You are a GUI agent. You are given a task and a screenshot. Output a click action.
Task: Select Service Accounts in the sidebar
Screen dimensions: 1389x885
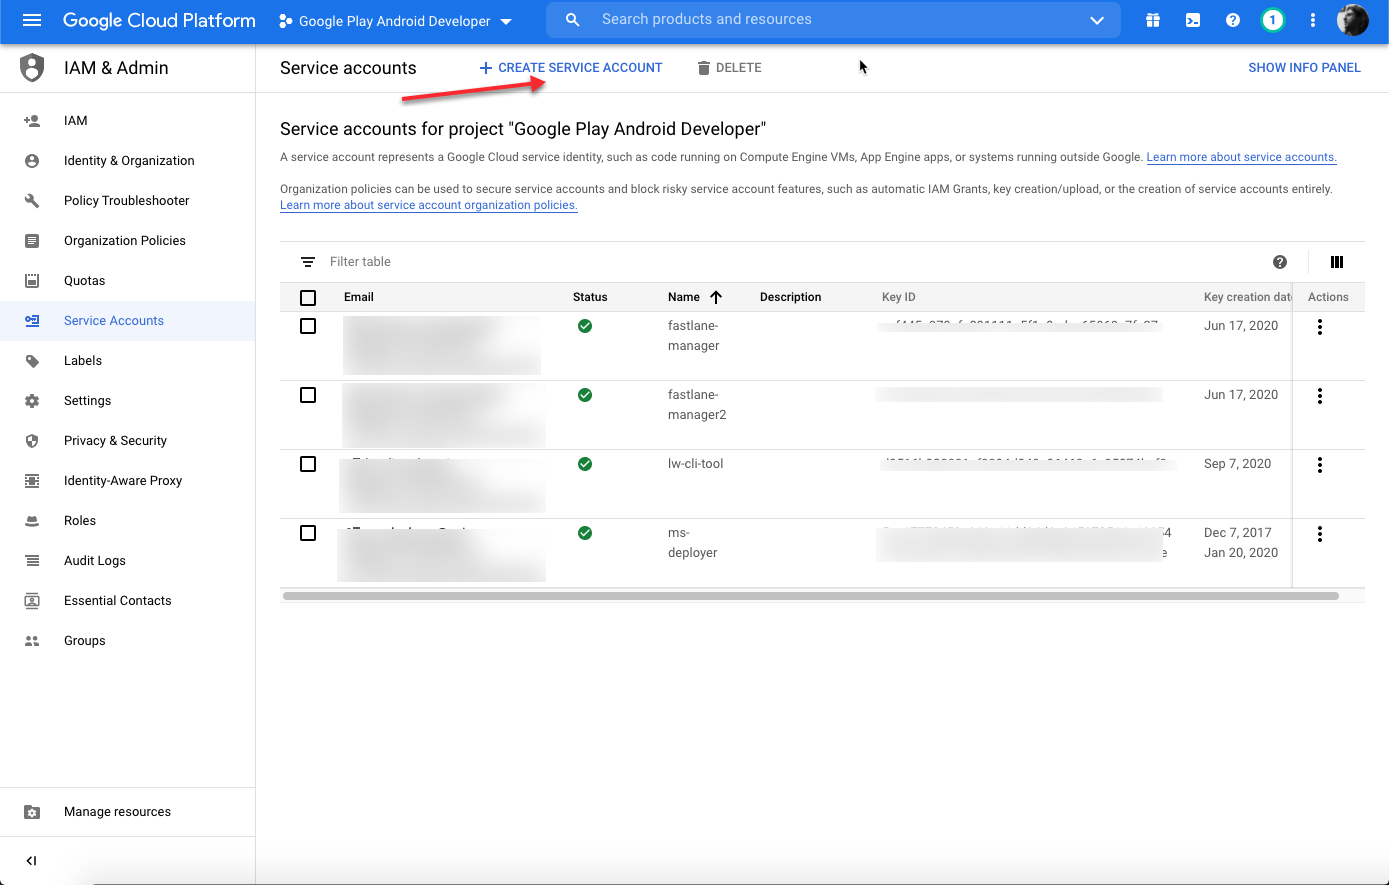pyautogui.click(x=113, y=320)
